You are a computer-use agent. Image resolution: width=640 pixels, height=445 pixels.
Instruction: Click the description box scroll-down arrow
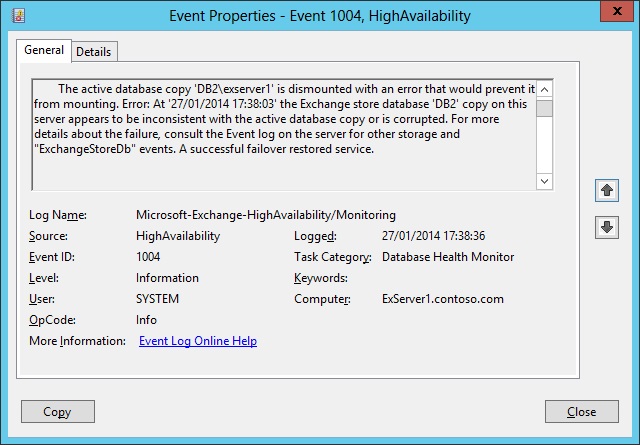[544, 181]
